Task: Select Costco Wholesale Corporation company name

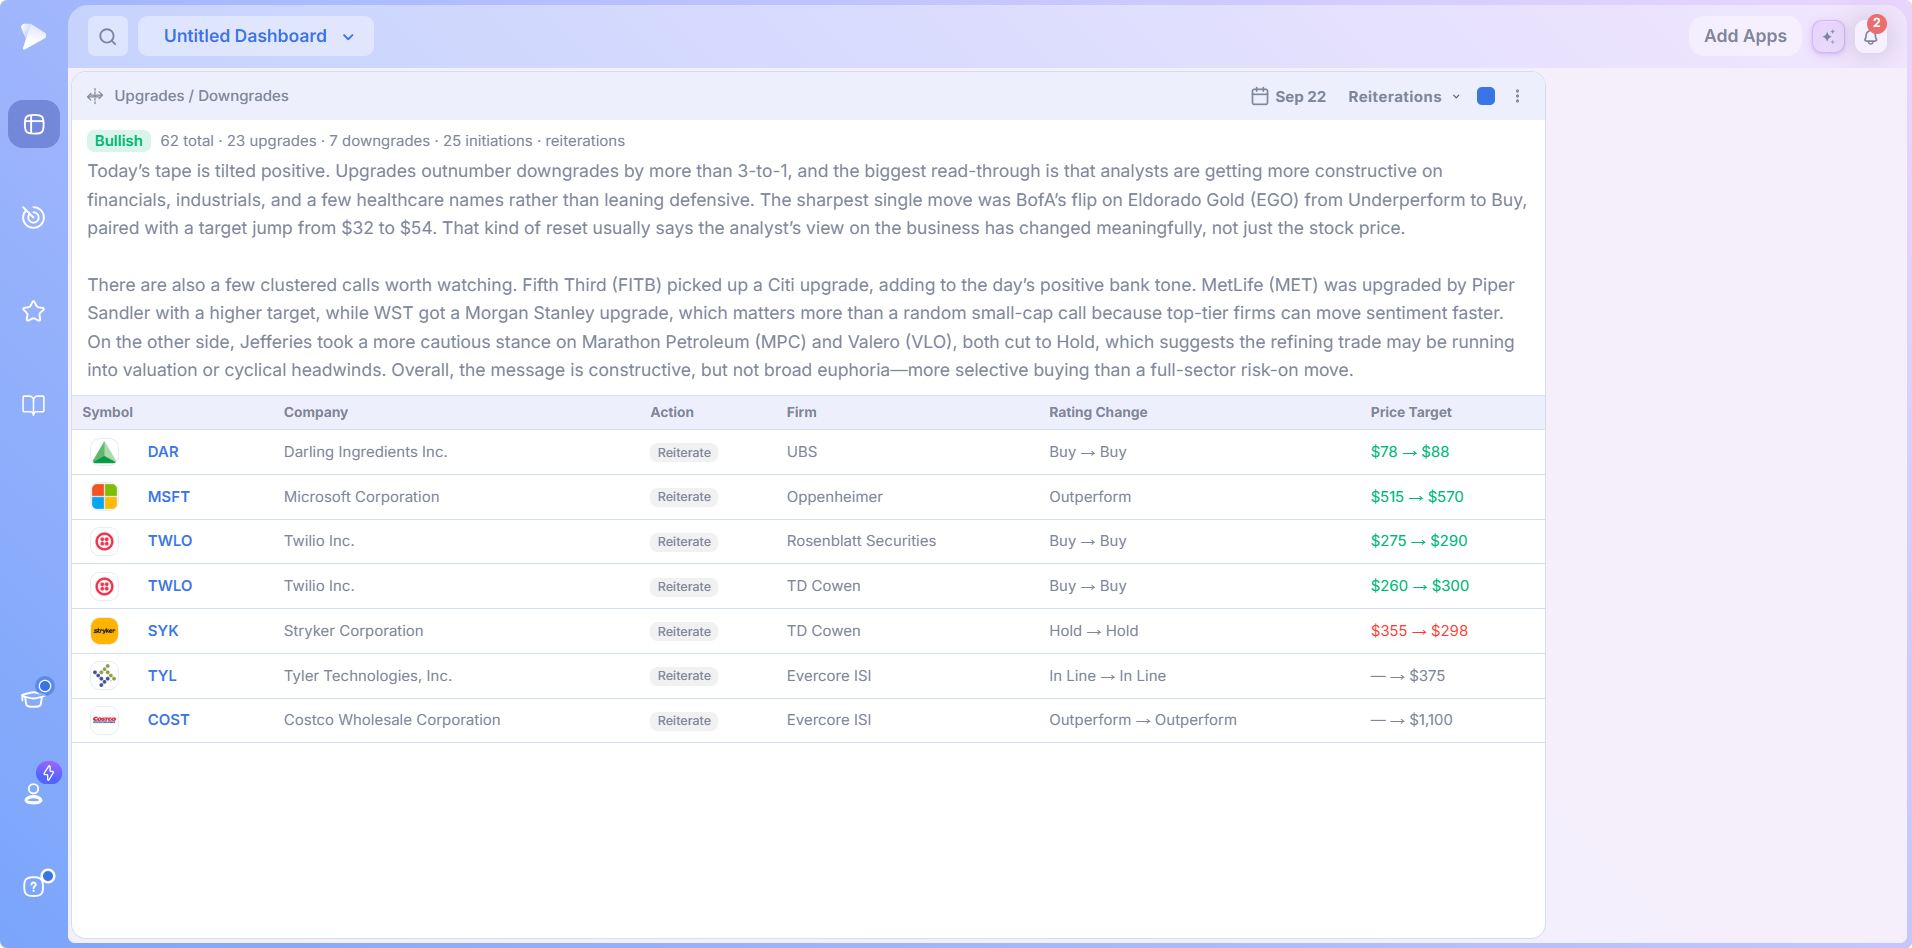Action: [392, 720]
